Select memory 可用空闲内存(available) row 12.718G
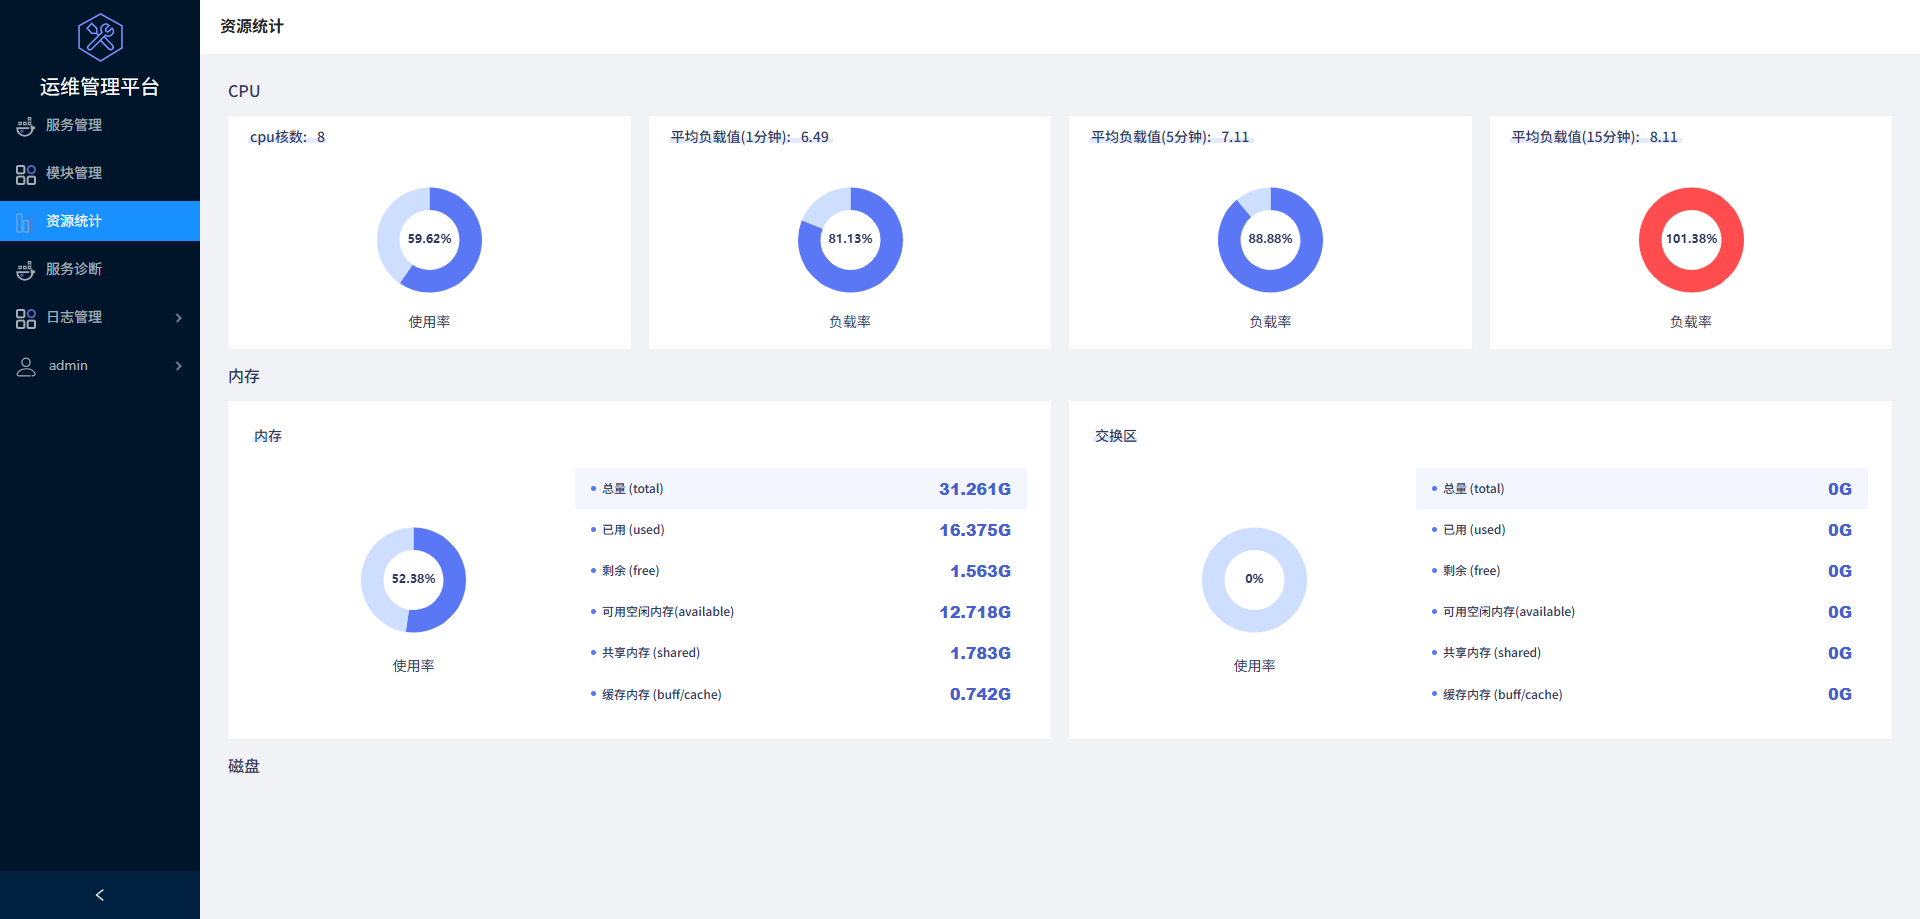 pos(800,612)
